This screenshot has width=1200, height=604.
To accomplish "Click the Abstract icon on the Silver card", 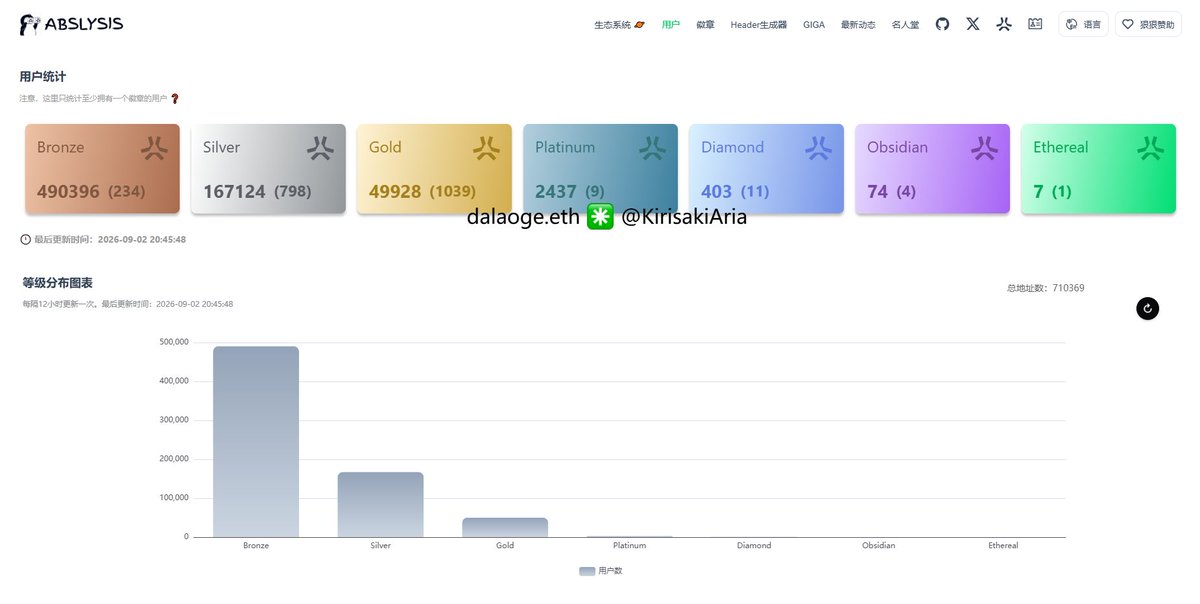I will coord(320,148).
